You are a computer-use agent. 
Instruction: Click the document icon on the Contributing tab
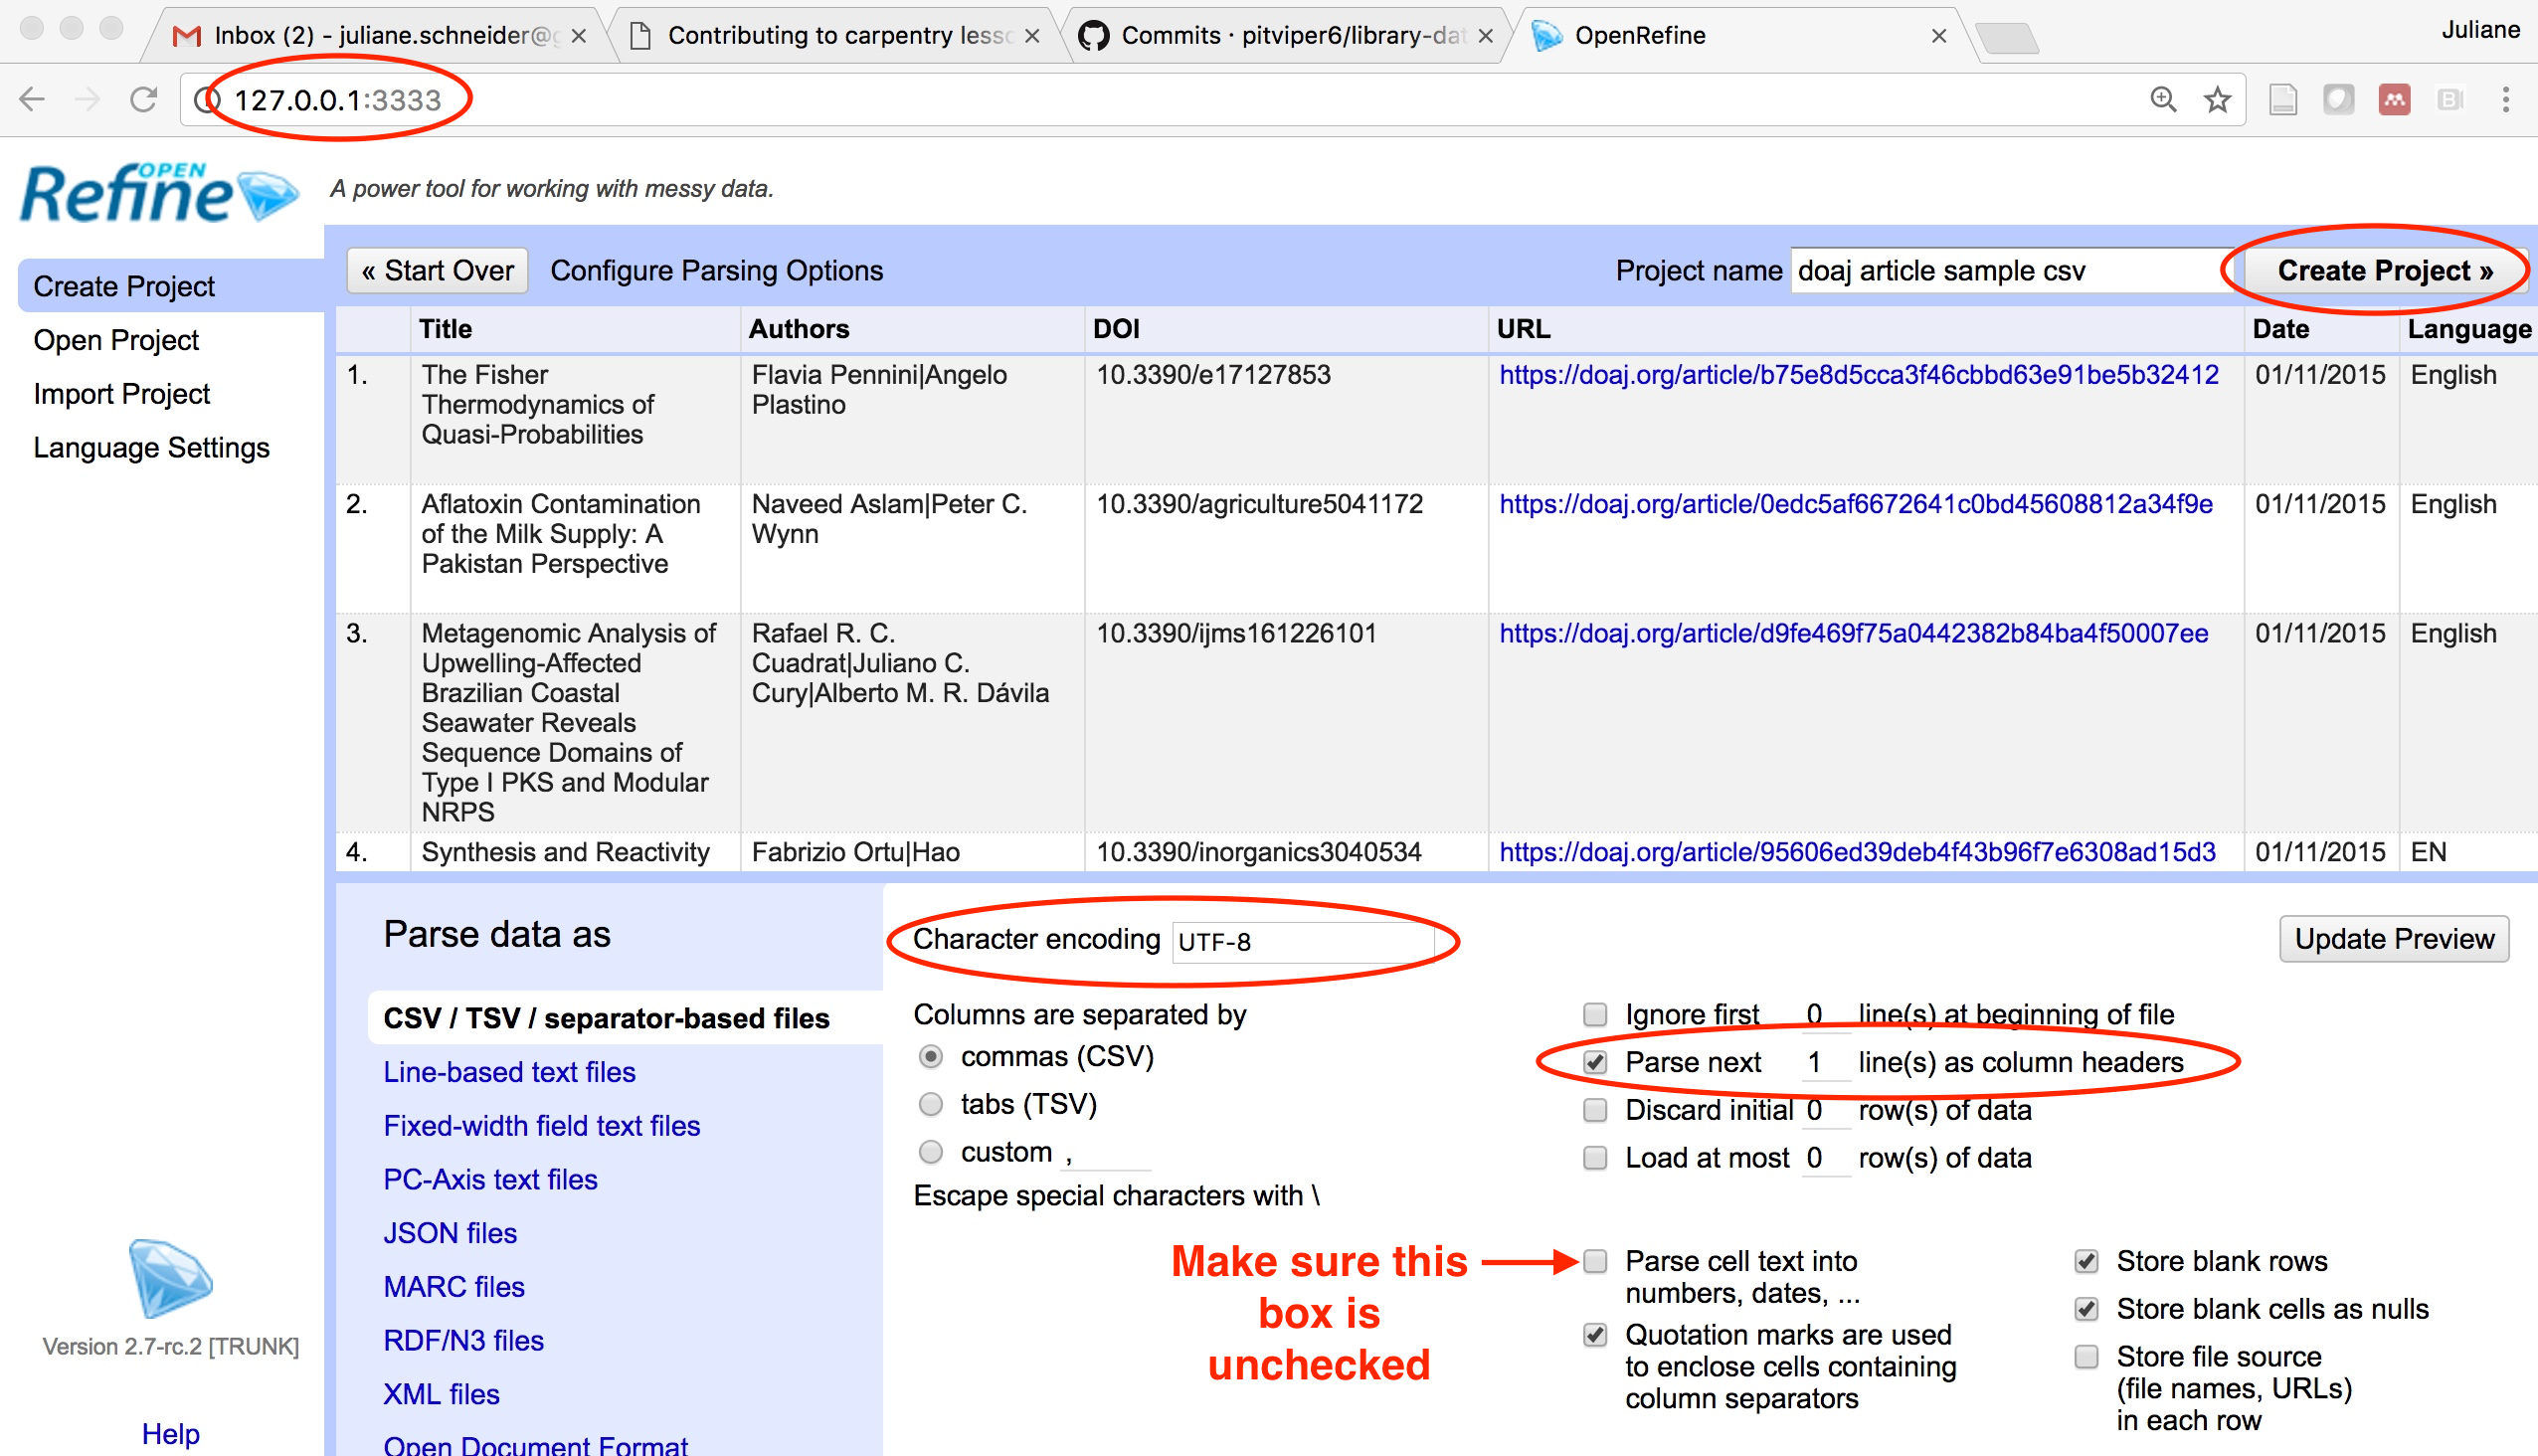tap(640, 35)
